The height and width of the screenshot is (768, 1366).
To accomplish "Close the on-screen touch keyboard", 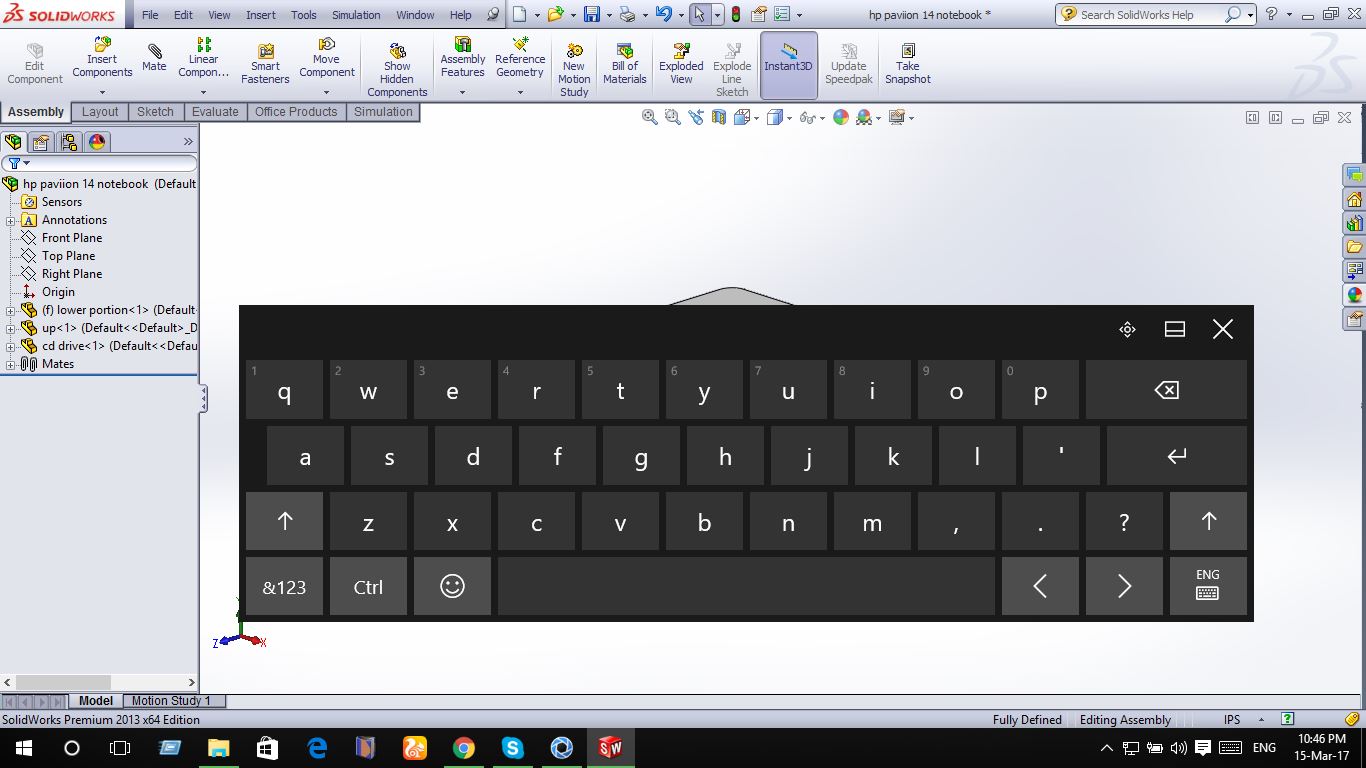I will (1223, 329).
